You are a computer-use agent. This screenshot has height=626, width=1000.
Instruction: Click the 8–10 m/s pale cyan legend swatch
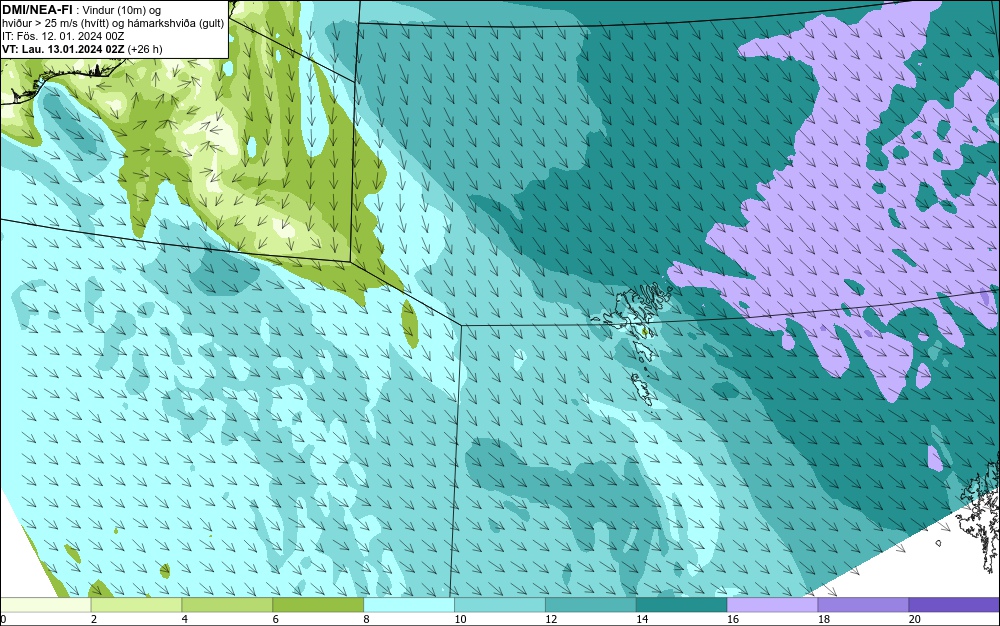pyautogui.click(x=409, y=604)
